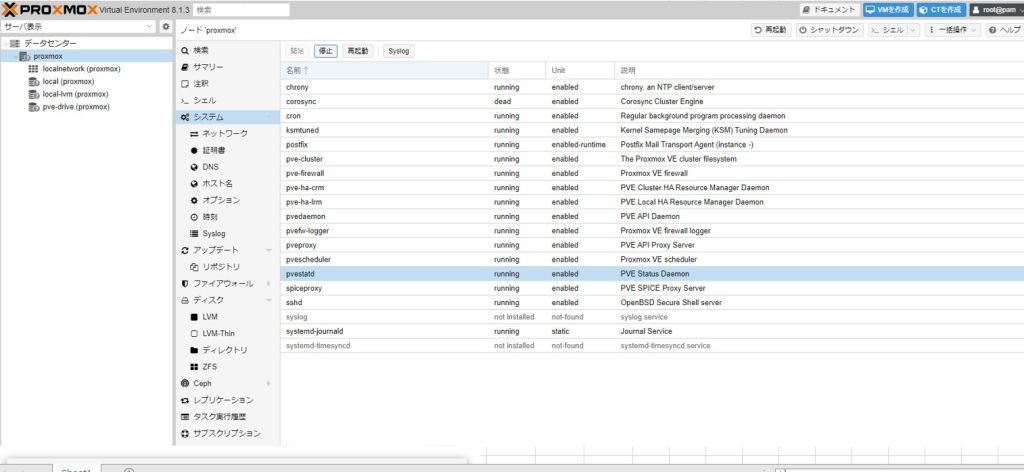Click the service 再起動 restart button
This screenshot has height=472, width=1024.
click(x=358, y=51)
